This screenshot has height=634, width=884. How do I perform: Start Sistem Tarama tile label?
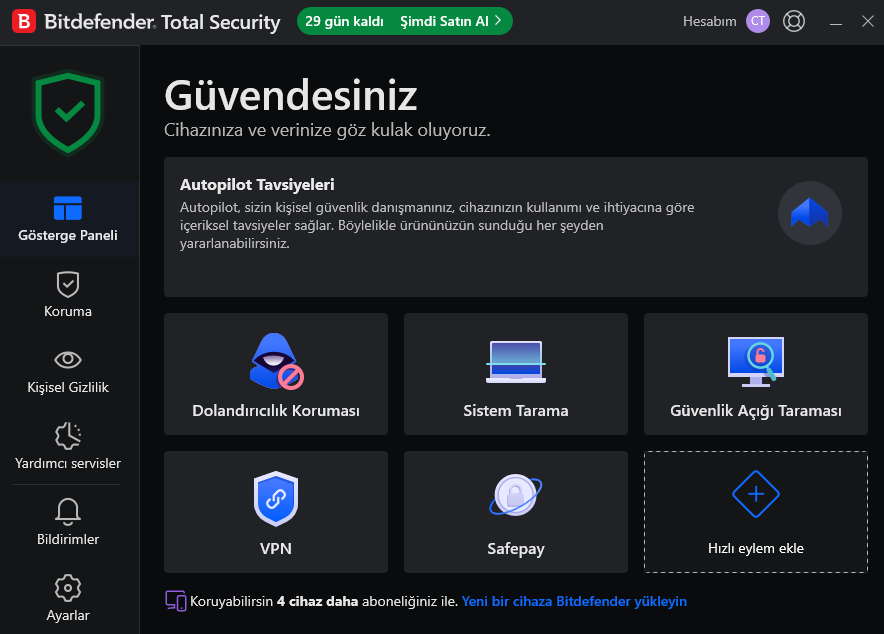point(516,411)
